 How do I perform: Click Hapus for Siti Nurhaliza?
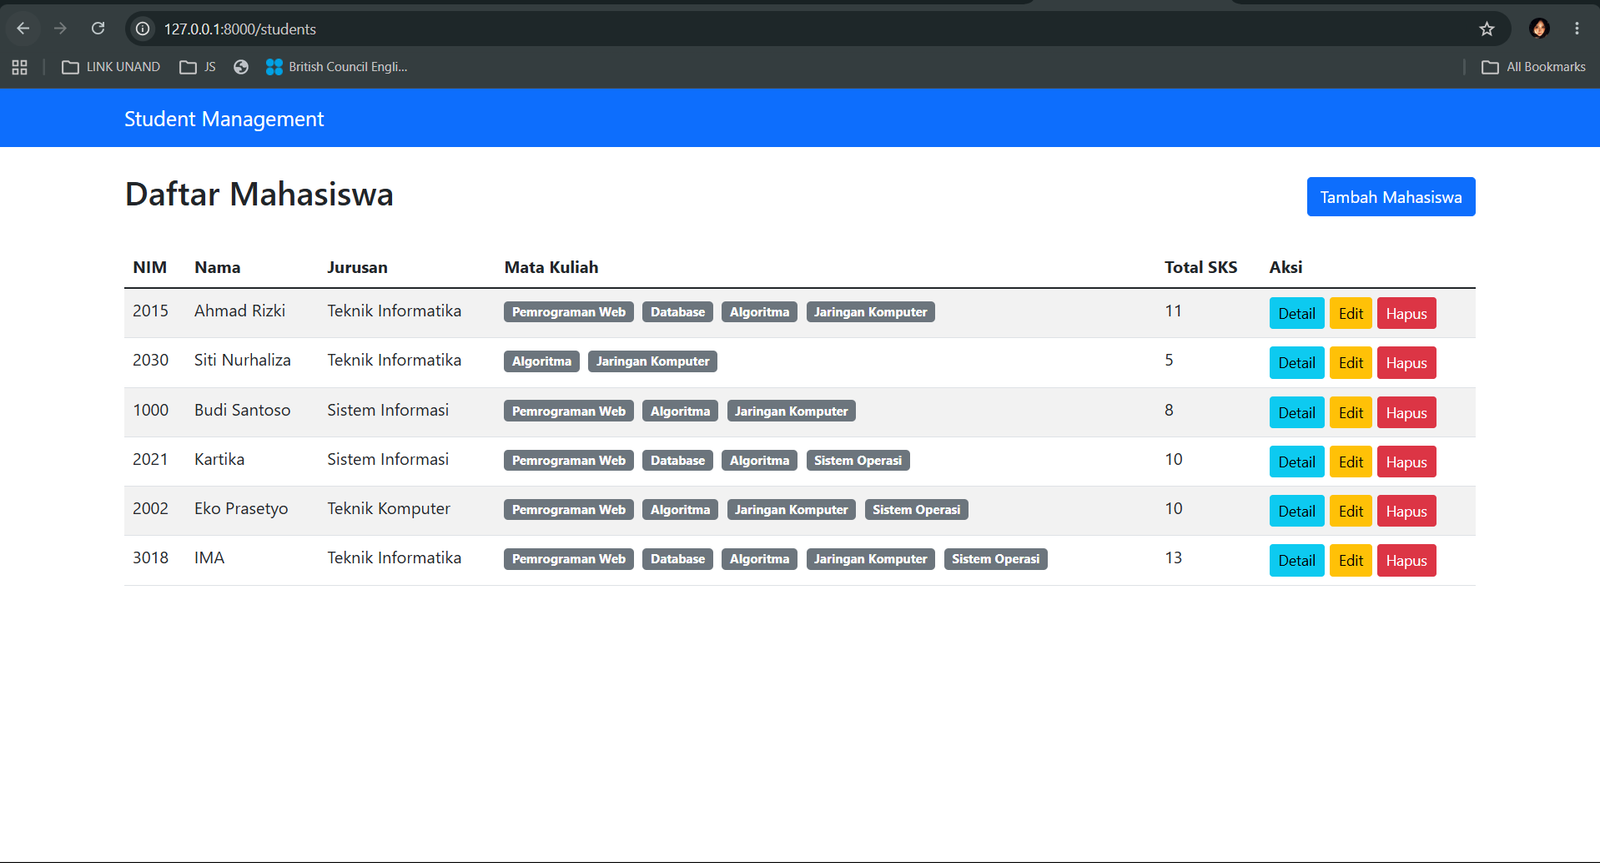1406,363
